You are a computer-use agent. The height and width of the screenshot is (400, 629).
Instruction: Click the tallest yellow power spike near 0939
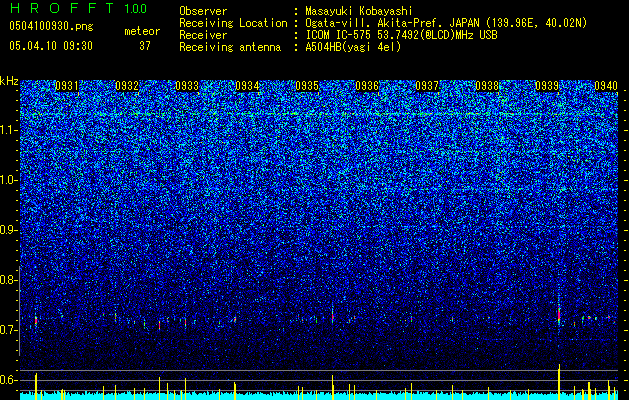click(559, 382)
